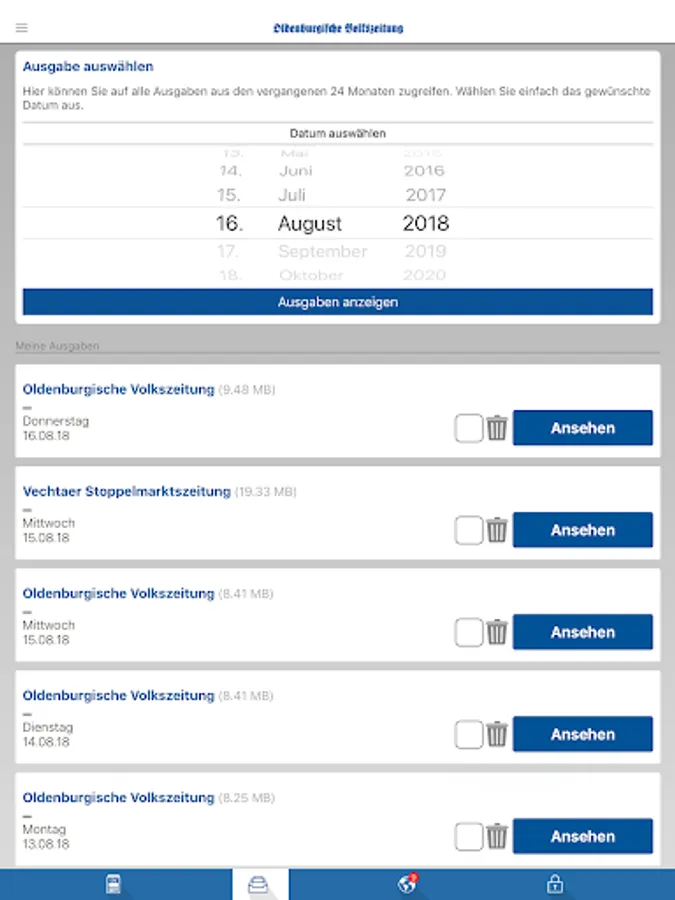Screen dimensions: 675x900
Task: Tap the lock icon for account login
Action: coord(553,883)
